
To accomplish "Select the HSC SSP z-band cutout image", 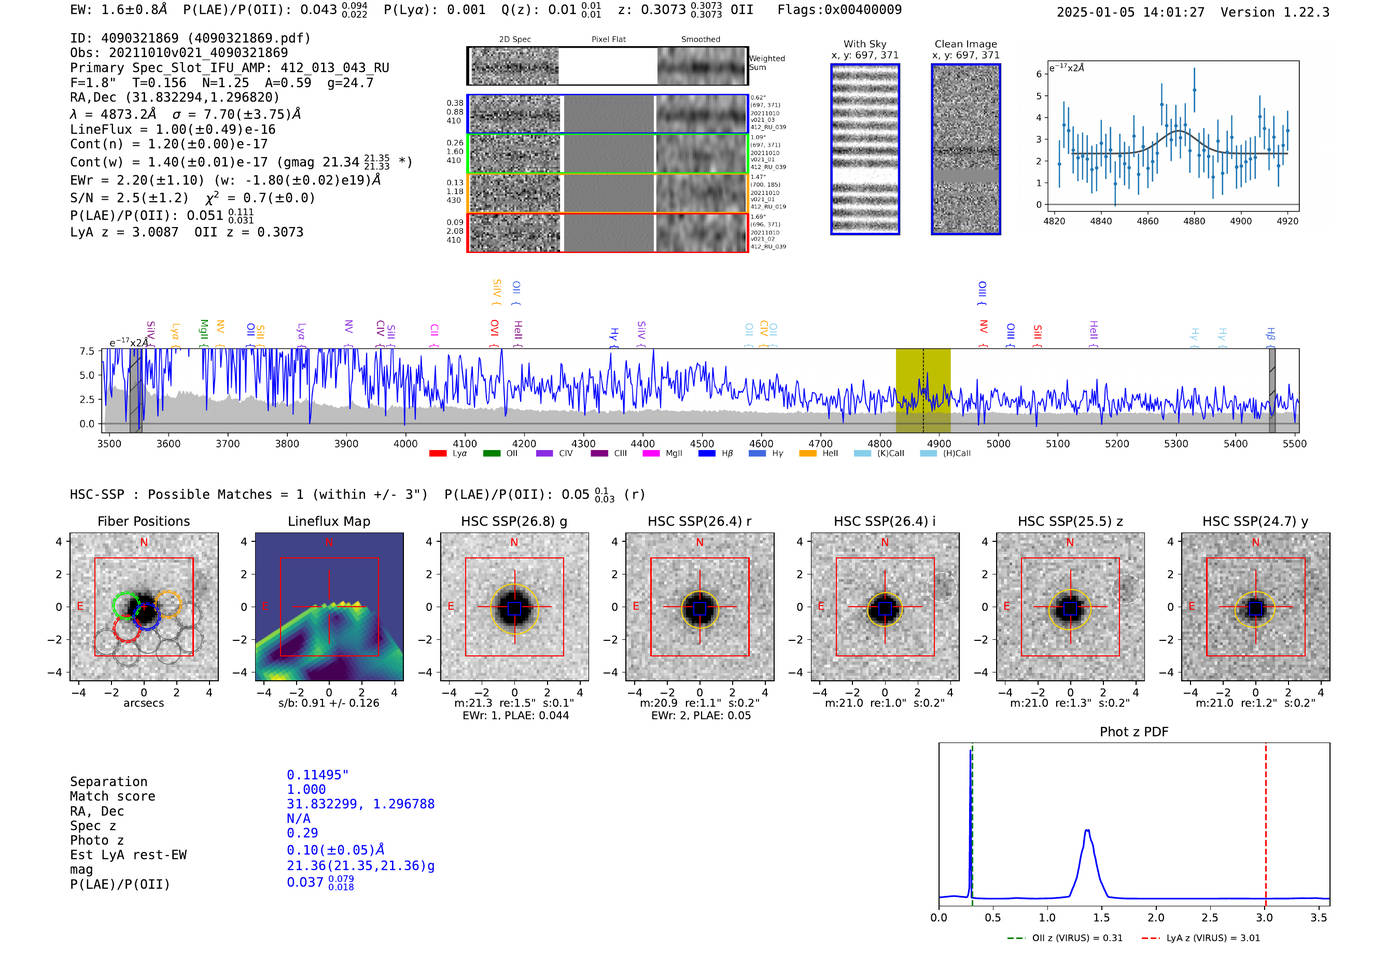I will point(1070,607).
